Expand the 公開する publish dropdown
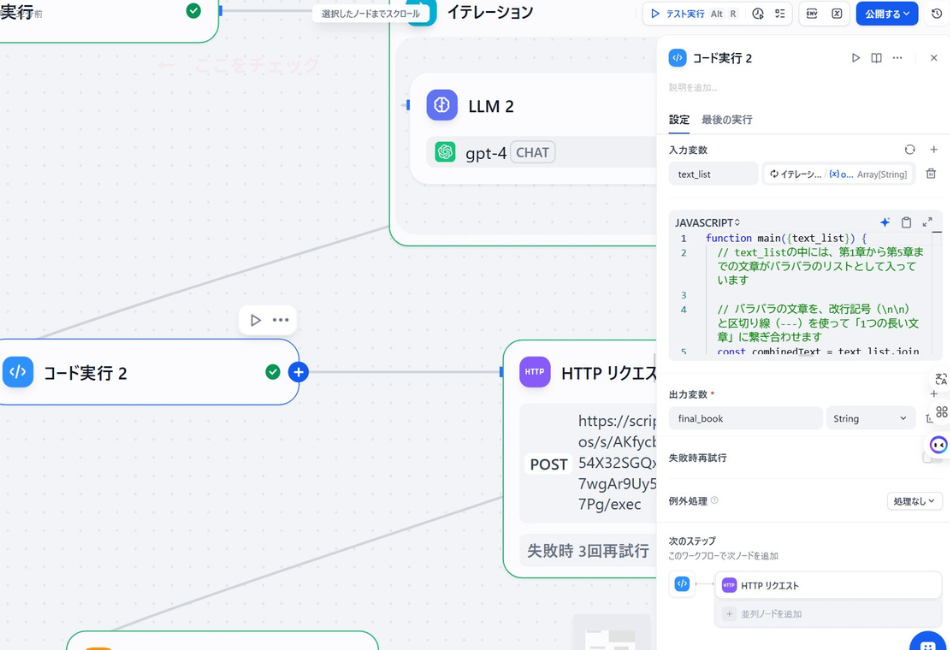The width and height of the screenshot is (950, 650). (x=887, y=14)
